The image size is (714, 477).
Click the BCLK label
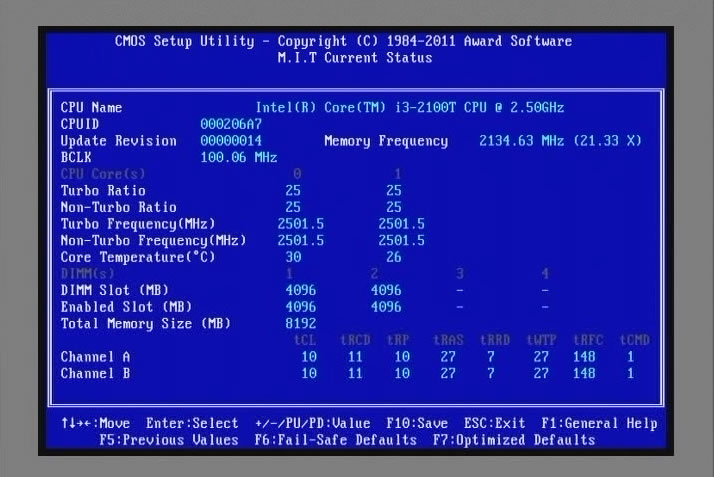pos(76,157)
